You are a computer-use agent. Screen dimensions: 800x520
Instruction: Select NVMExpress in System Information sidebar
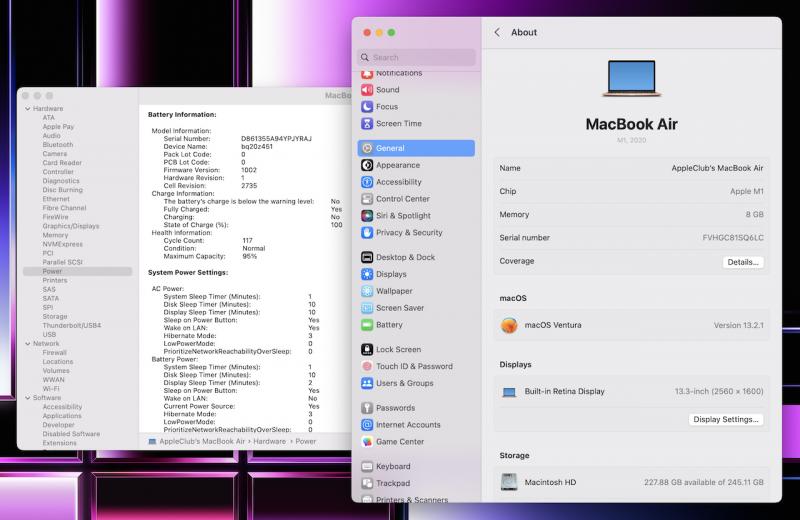point(62,244)
